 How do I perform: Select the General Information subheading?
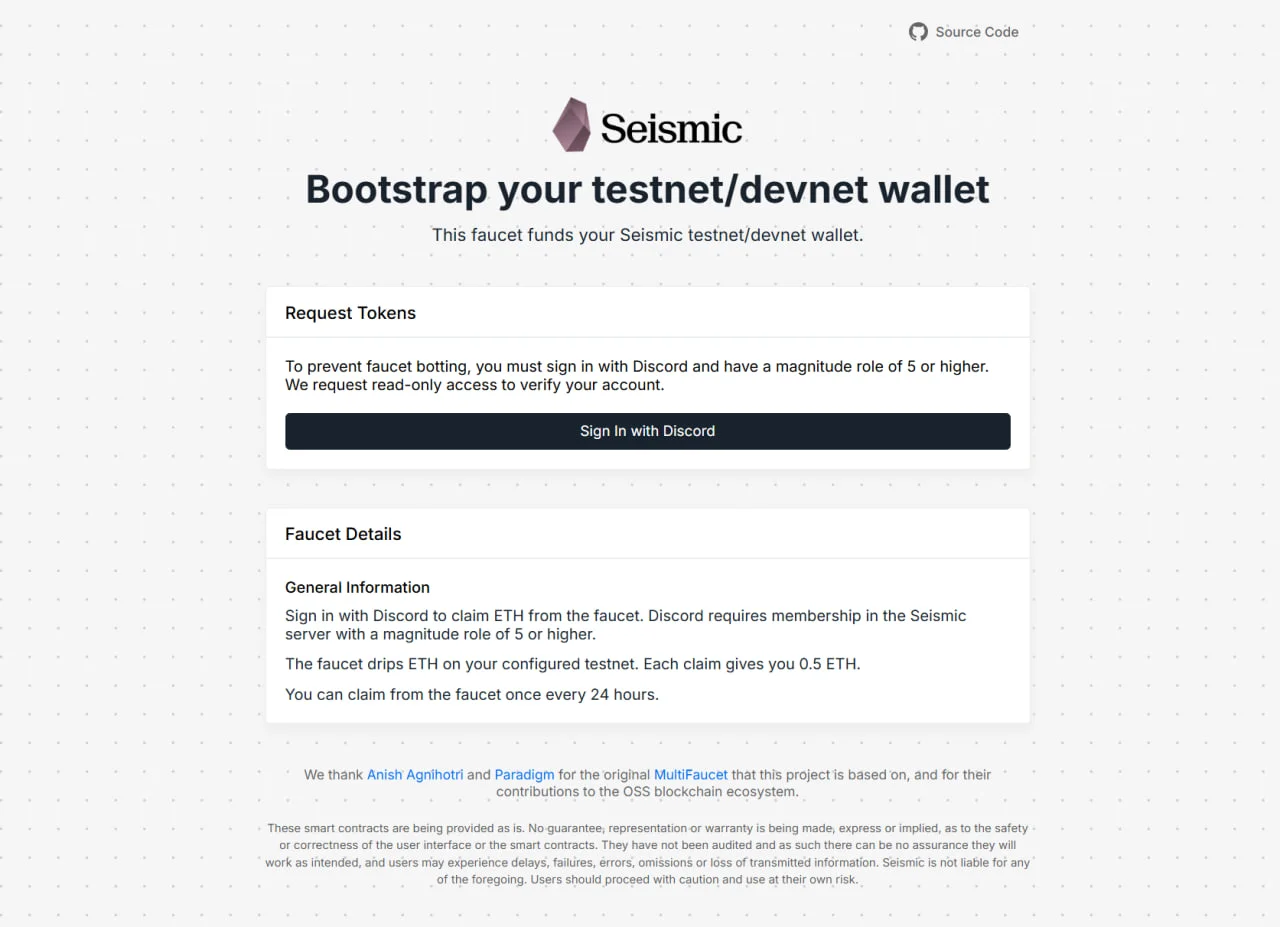[357, 587]
